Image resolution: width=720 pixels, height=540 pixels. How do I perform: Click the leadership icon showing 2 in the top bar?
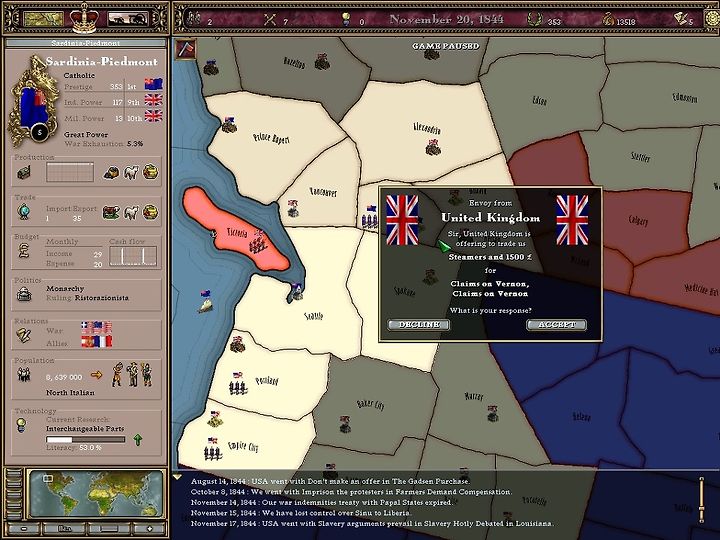pos(194,19)
